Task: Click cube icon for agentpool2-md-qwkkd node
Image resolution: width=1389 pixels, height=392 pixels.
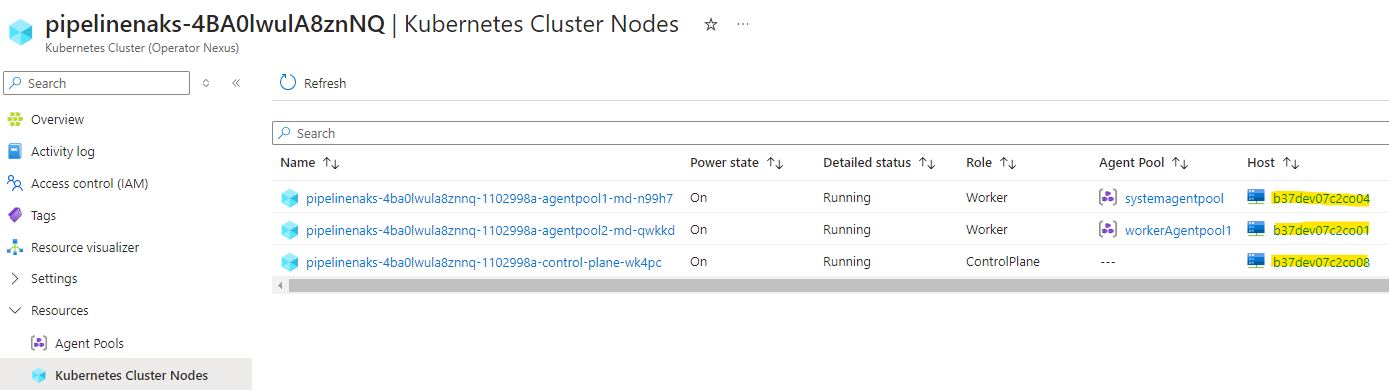Action: (x=289, y=230)
